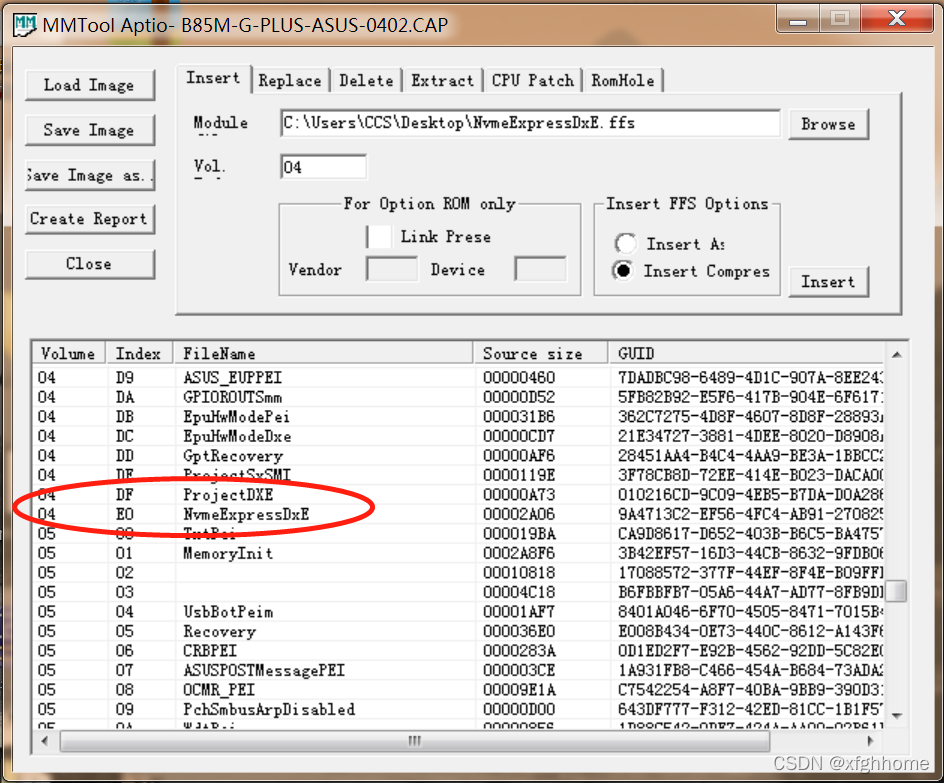Select the EpuHwModePei row

[458, 416]
